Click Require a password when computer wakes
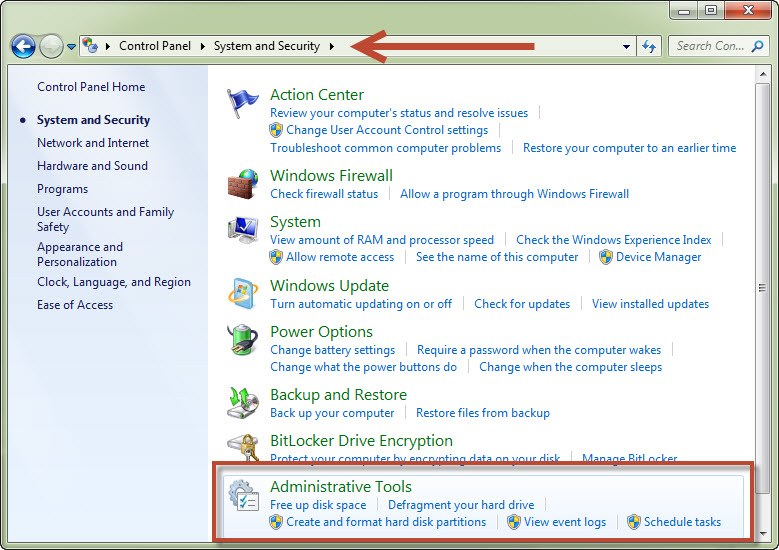The image size is (779, 550). point(539,350)
